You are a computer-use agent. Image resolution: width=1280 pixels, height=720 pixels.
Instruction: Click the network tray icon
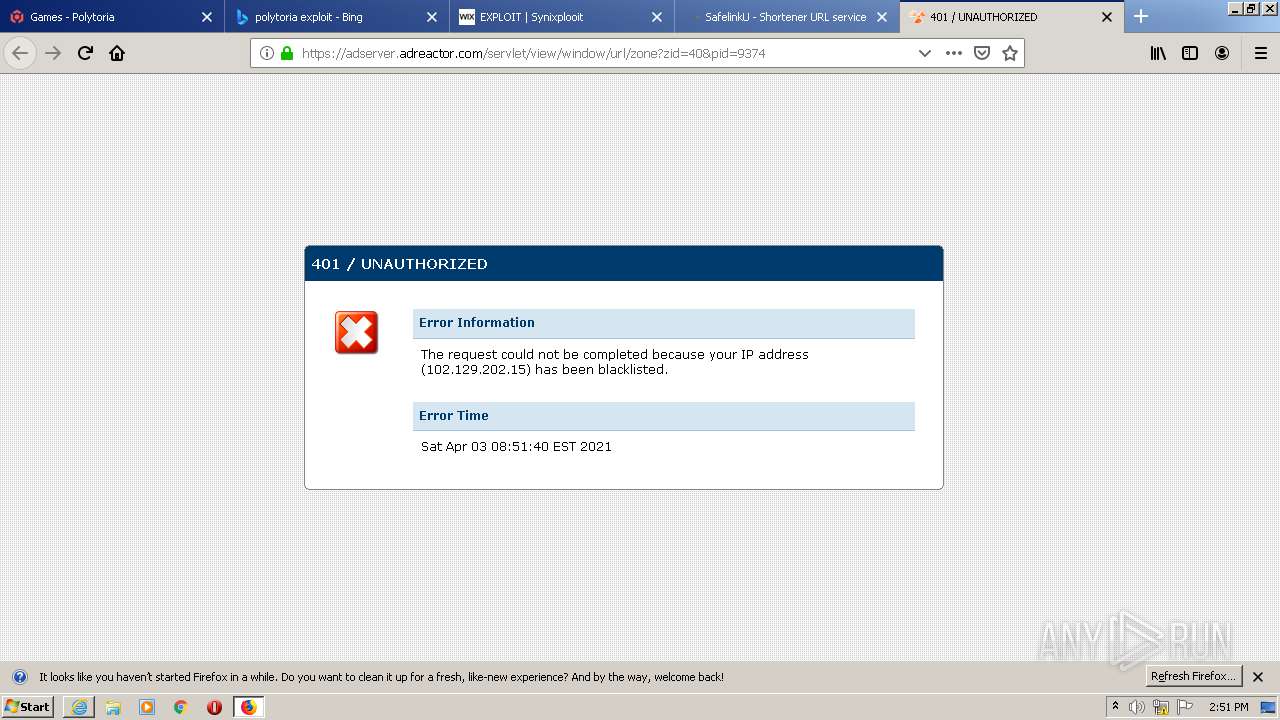click(x=1161, y=707)
